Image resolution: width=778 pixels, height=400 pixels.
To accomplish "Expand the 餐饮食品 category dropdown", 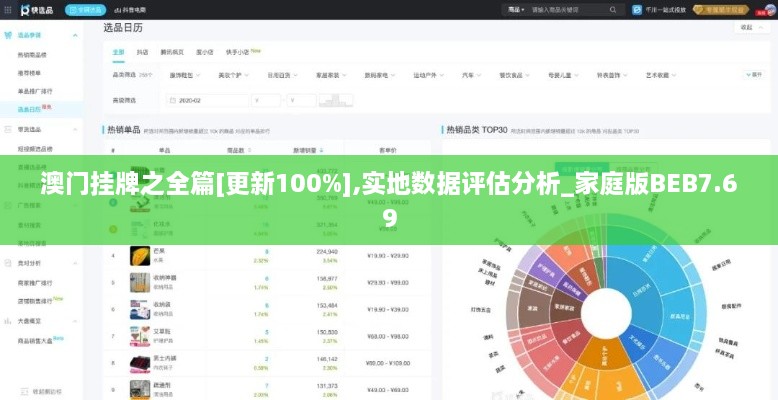I will (514, 75).
